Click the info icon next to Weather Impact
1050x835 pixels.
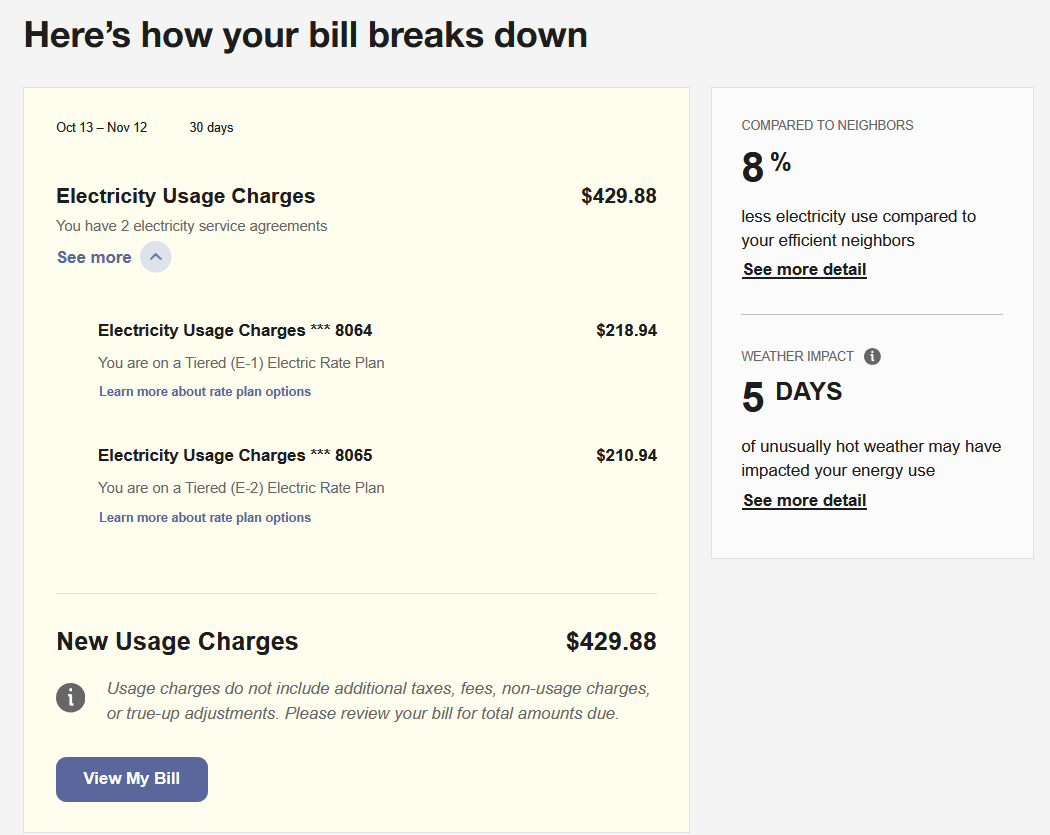point(871,356)
